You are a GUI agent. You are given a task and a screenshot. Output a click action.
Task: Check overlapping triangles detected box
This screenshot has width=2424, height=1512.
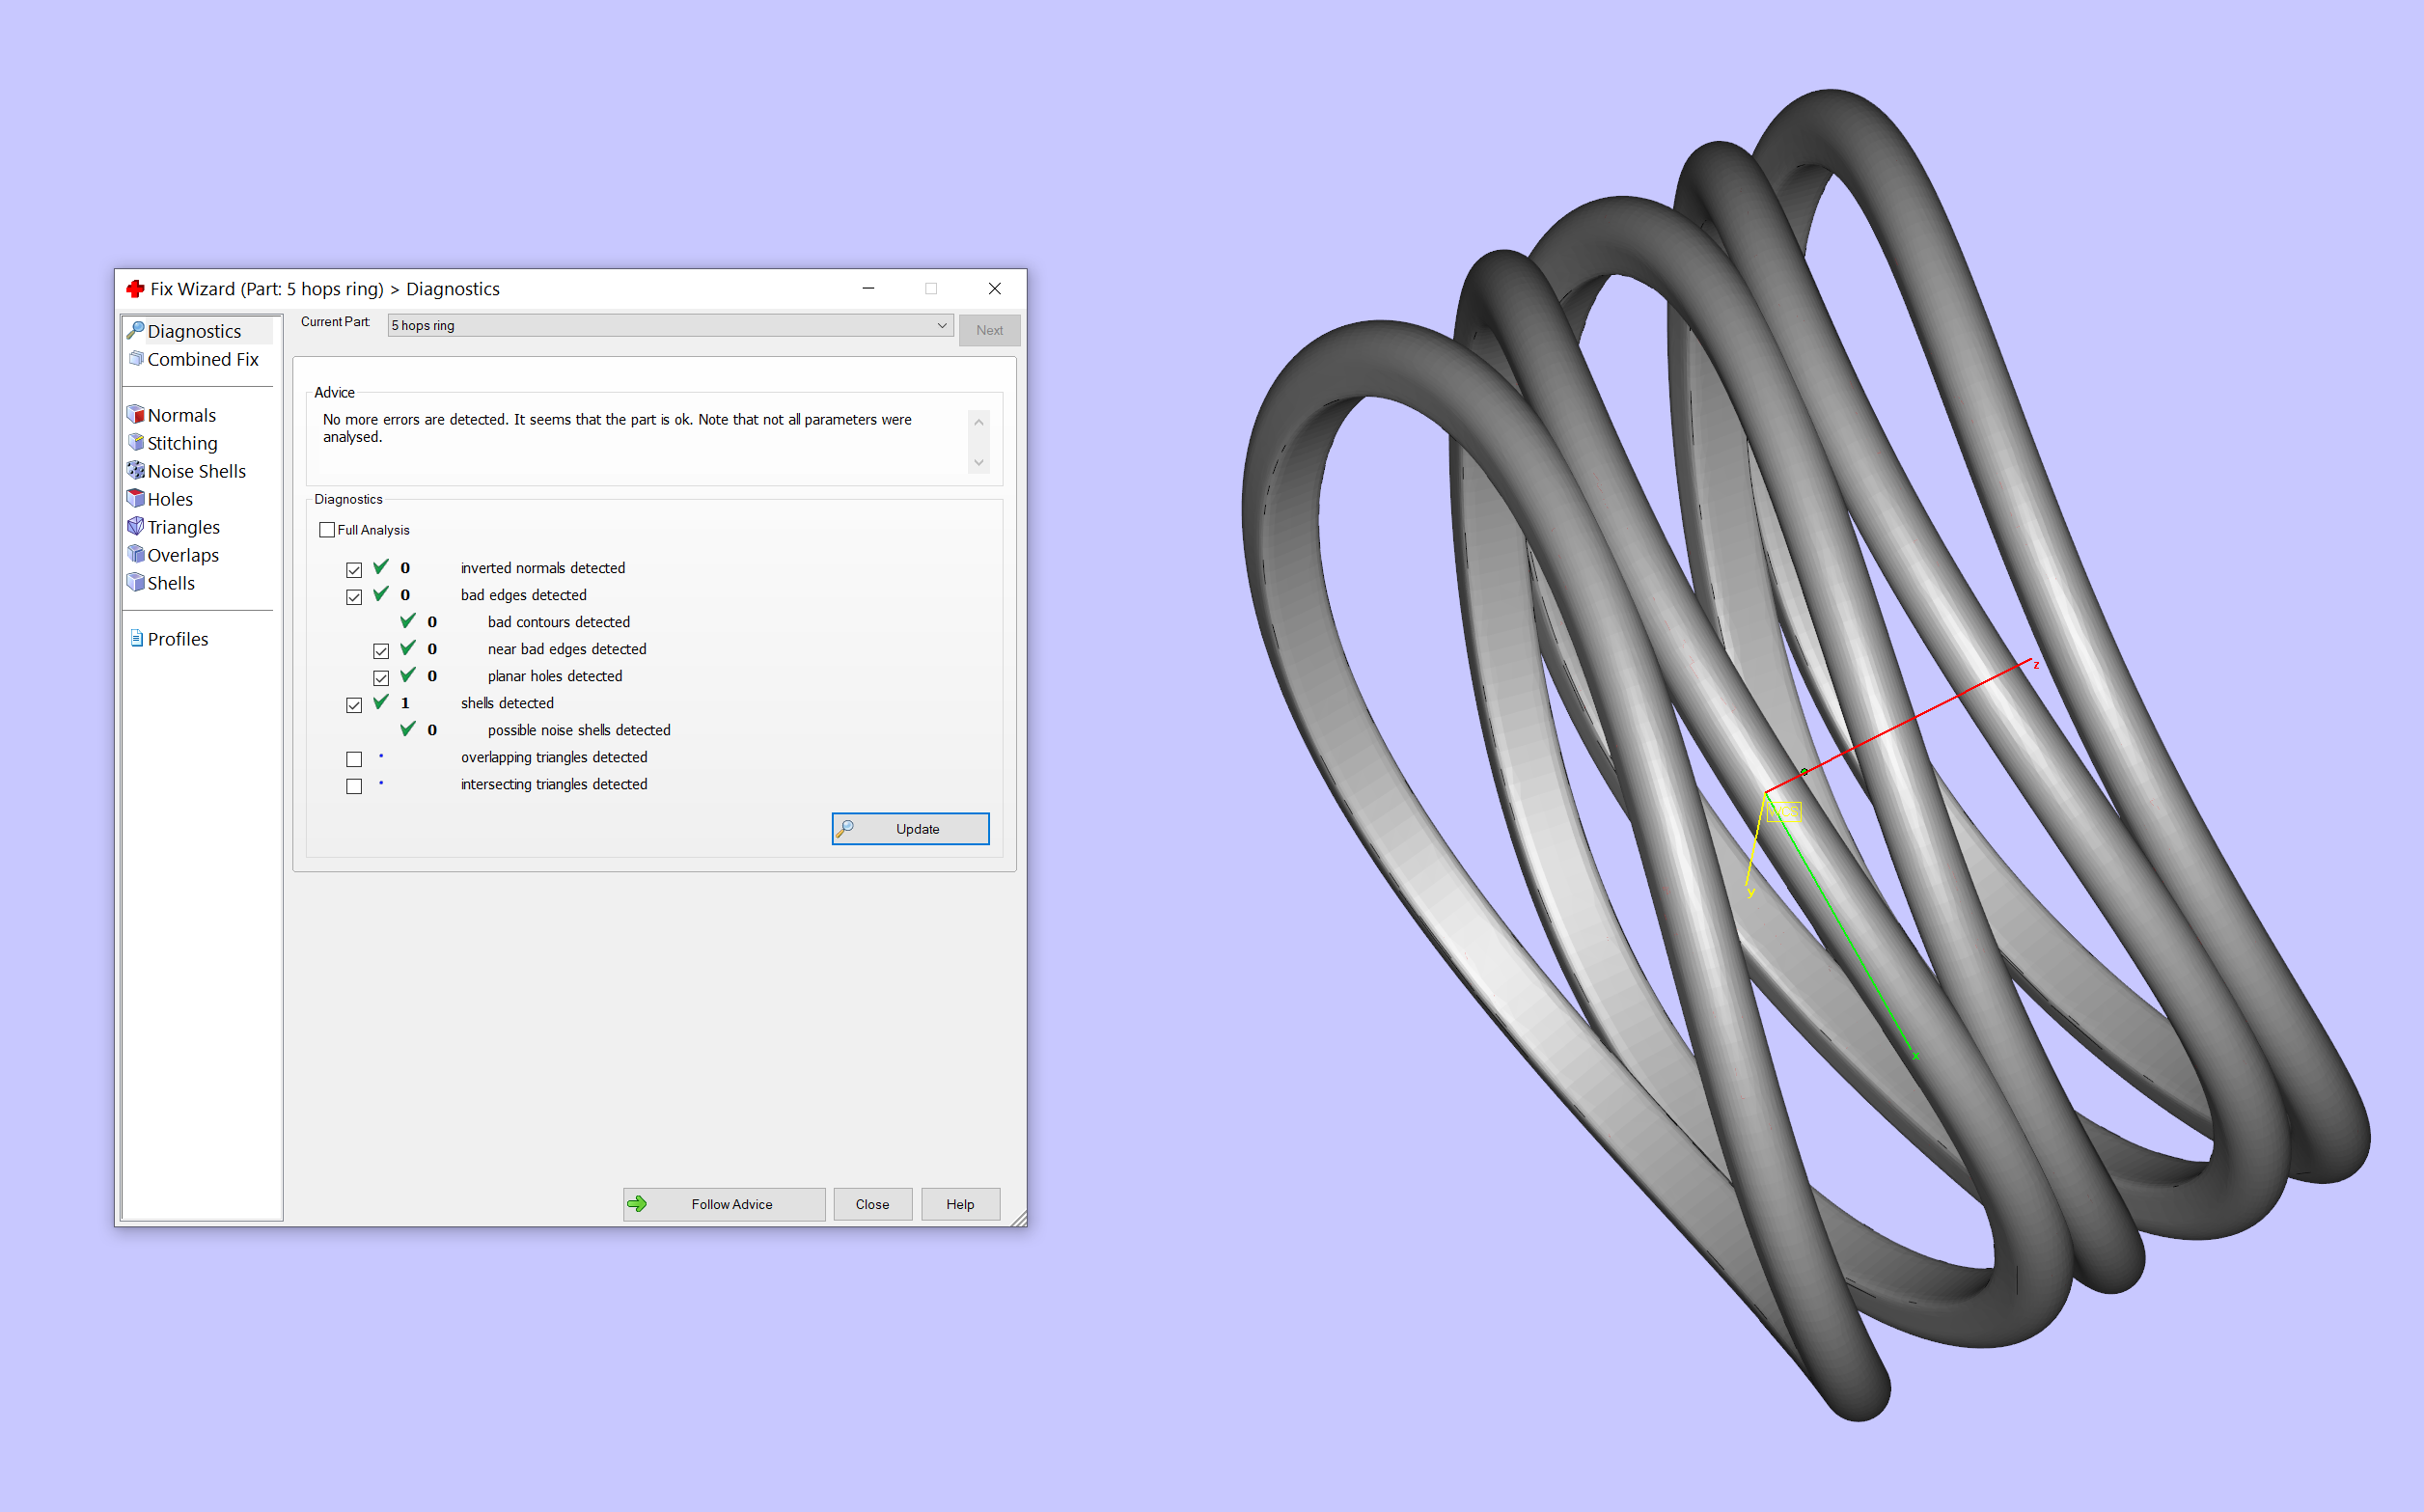point(354,759)
